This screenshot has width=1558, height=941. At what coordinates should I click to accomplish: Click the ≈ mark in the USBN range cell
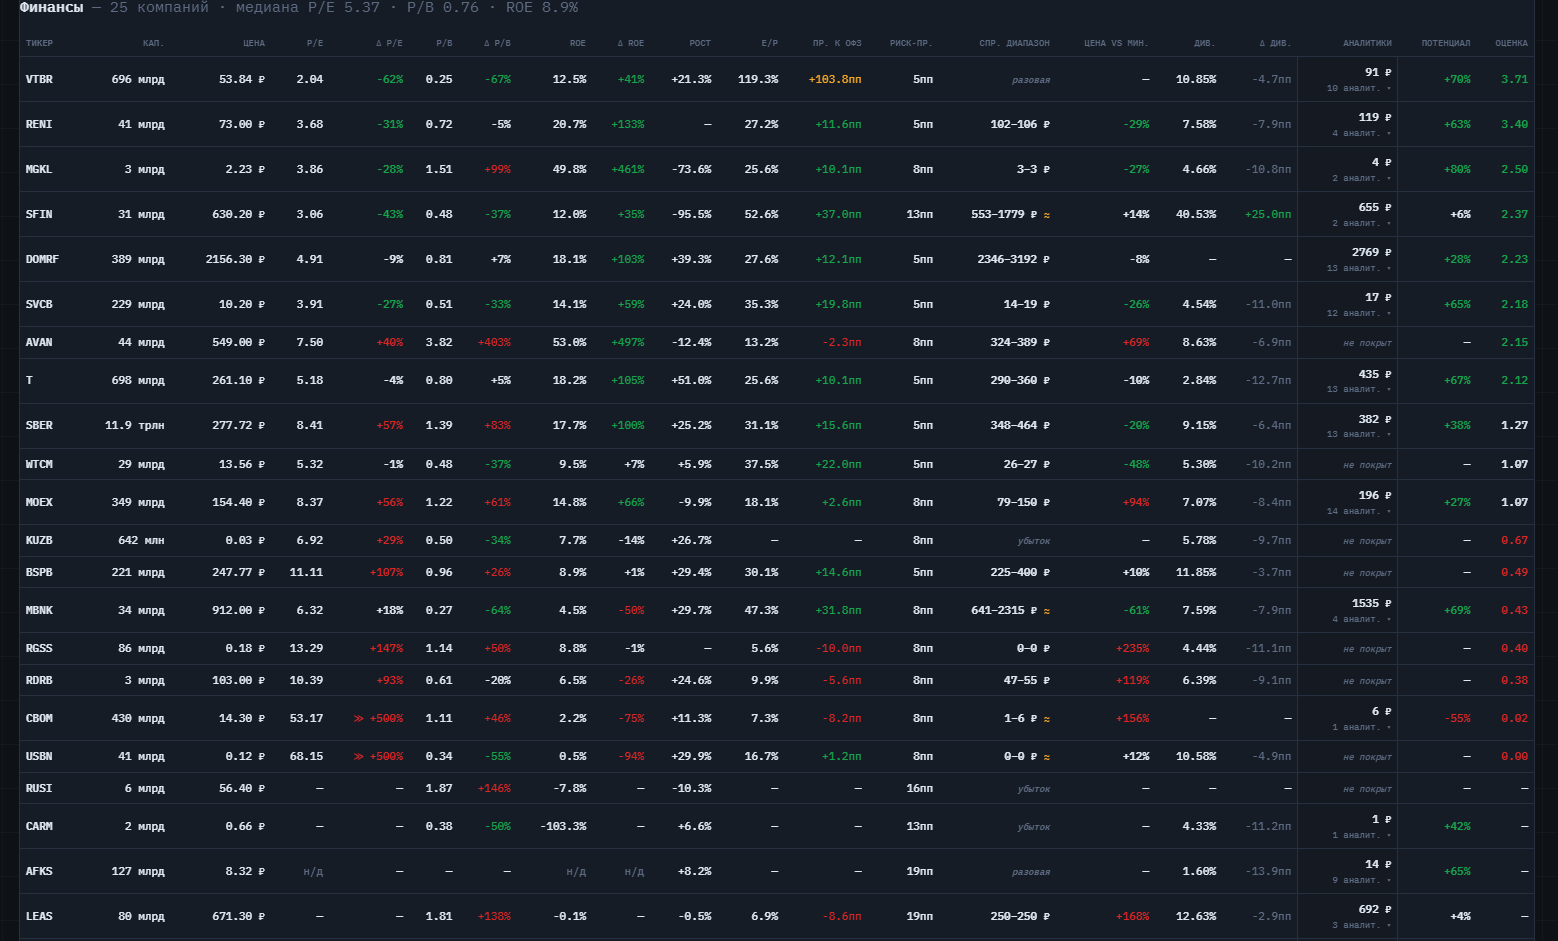pos(1047,757)
